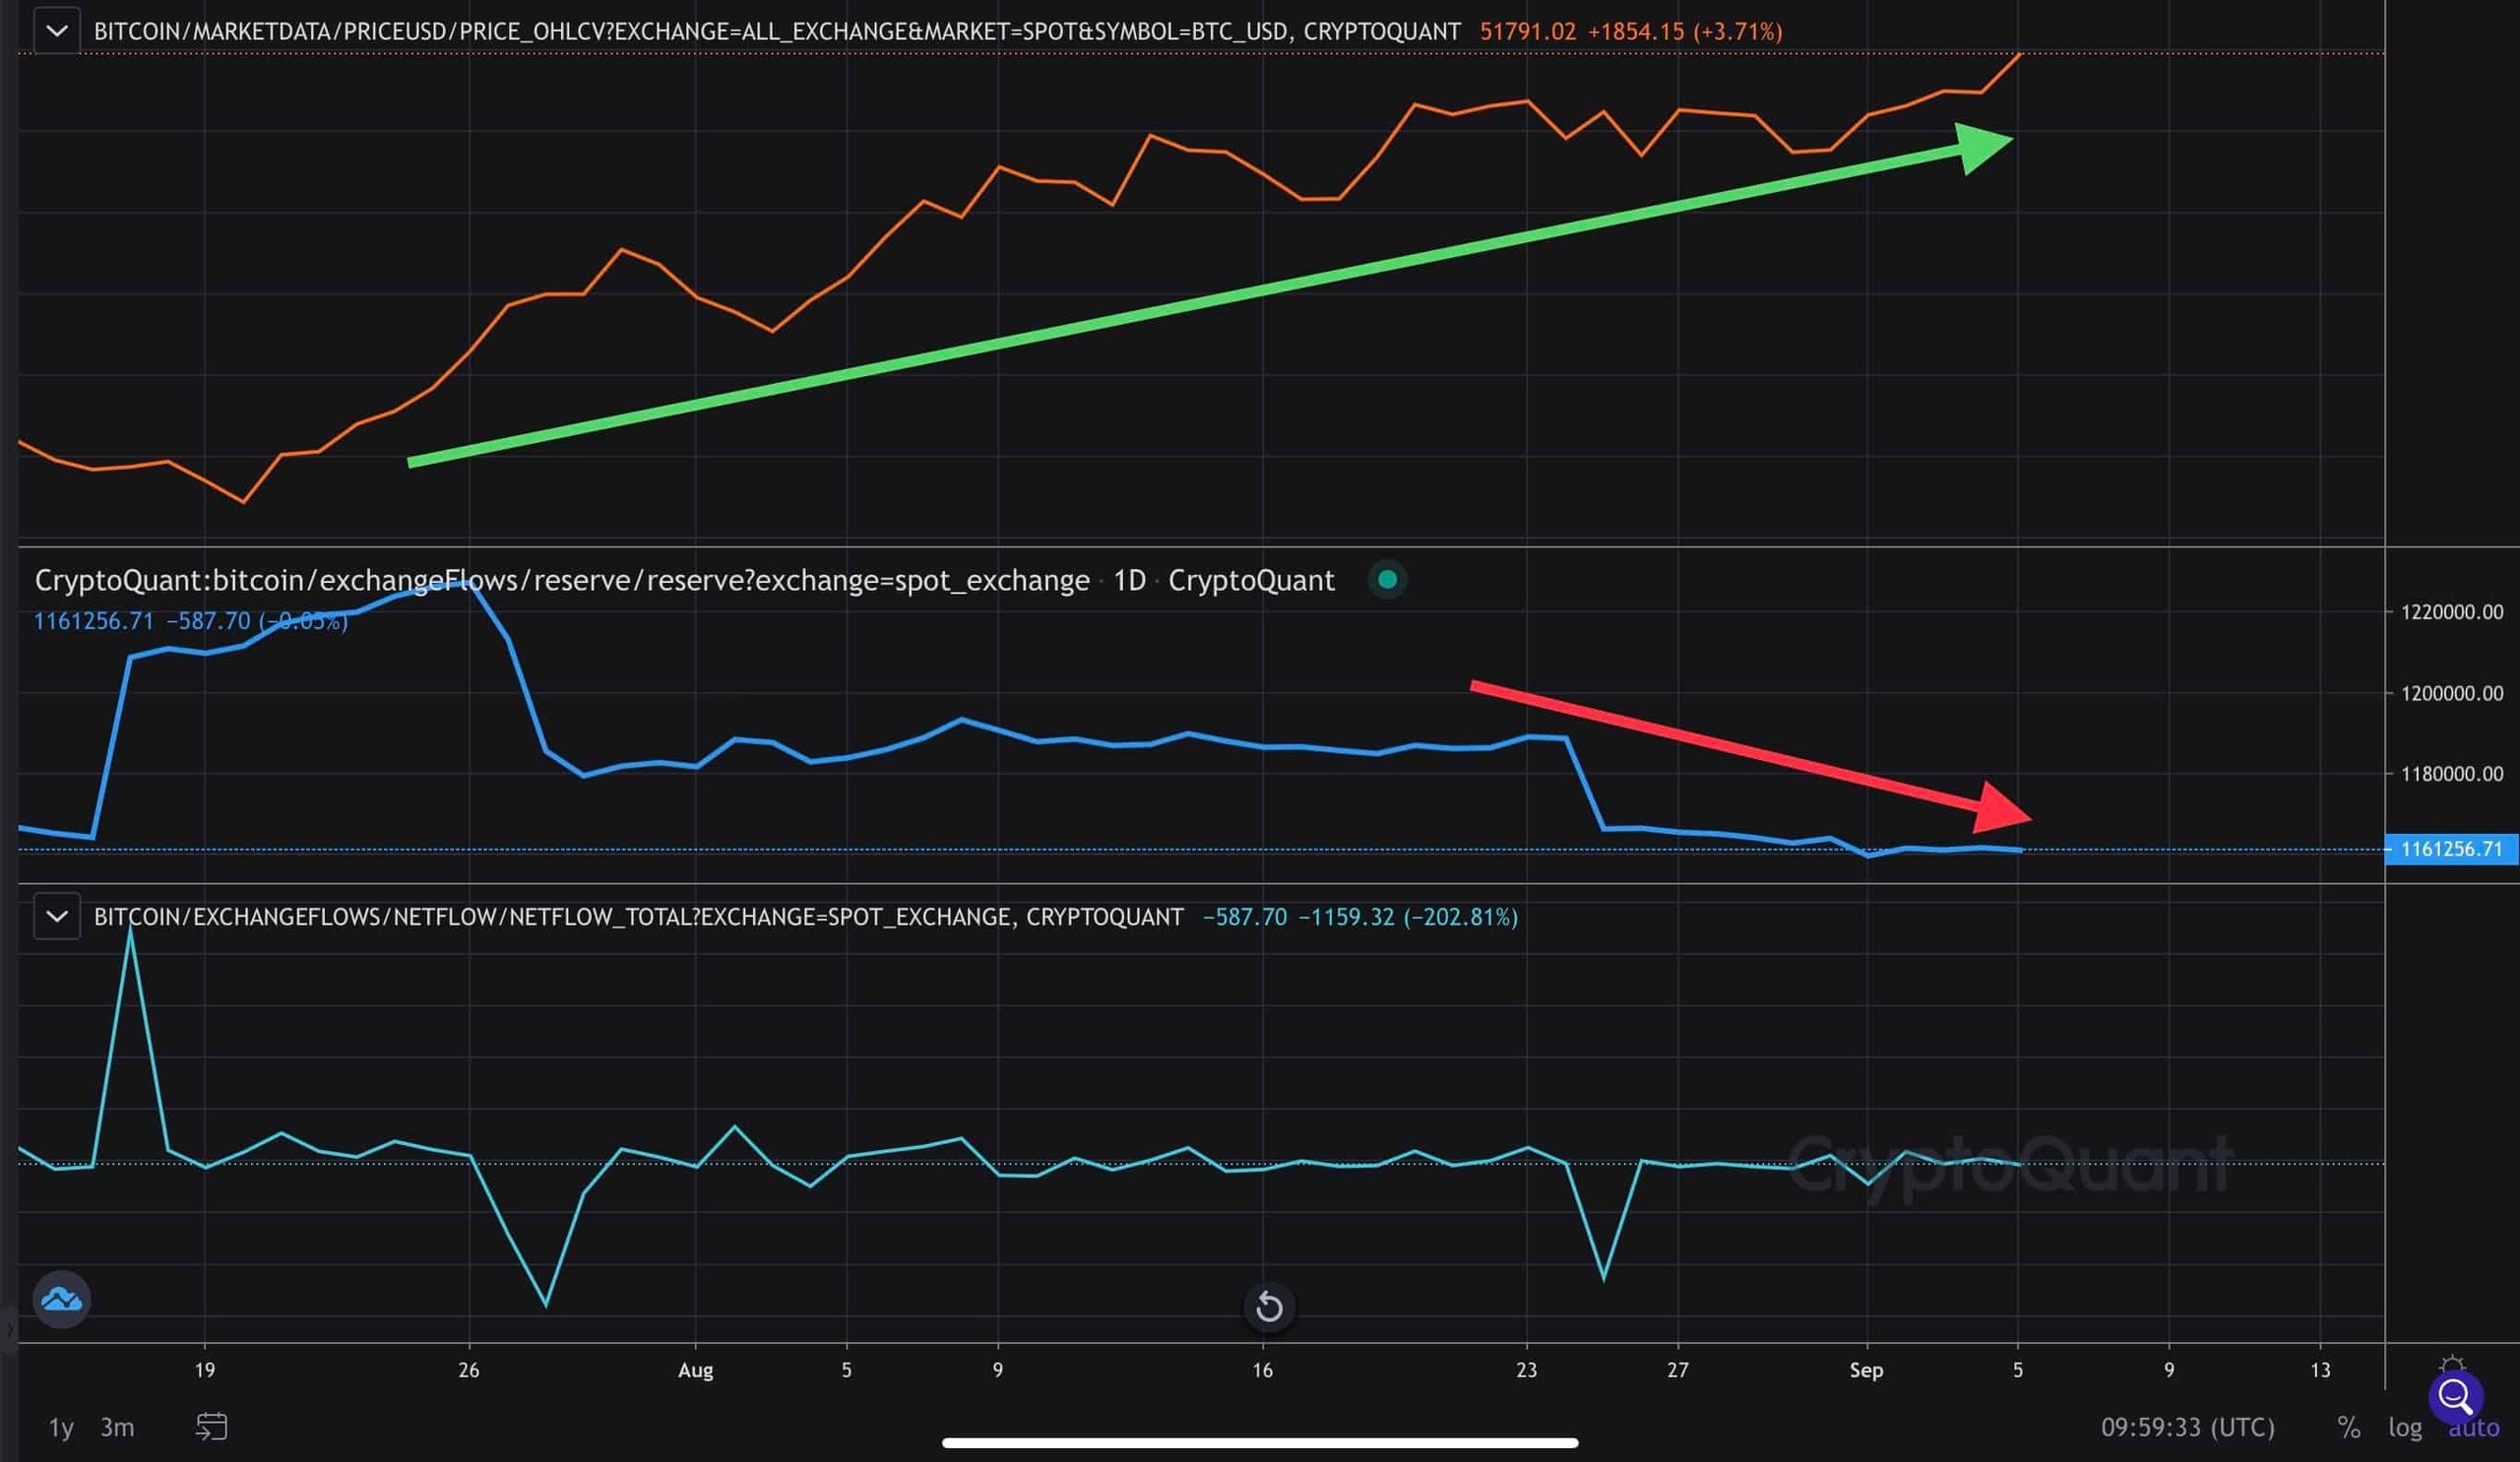Image resolution: width=2520 pixels, height=1462 pixels.
Task: Click the 16 date label on time axis
Action: coord(1262,1370)
